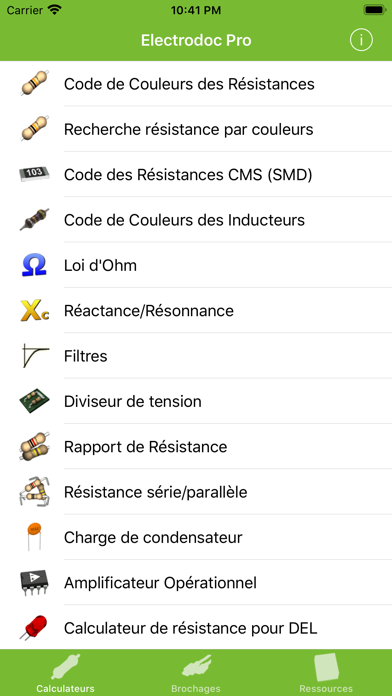
Task: Click the resistor icon beside Code de Couleurs des Résistances
Action: (35, 83)
